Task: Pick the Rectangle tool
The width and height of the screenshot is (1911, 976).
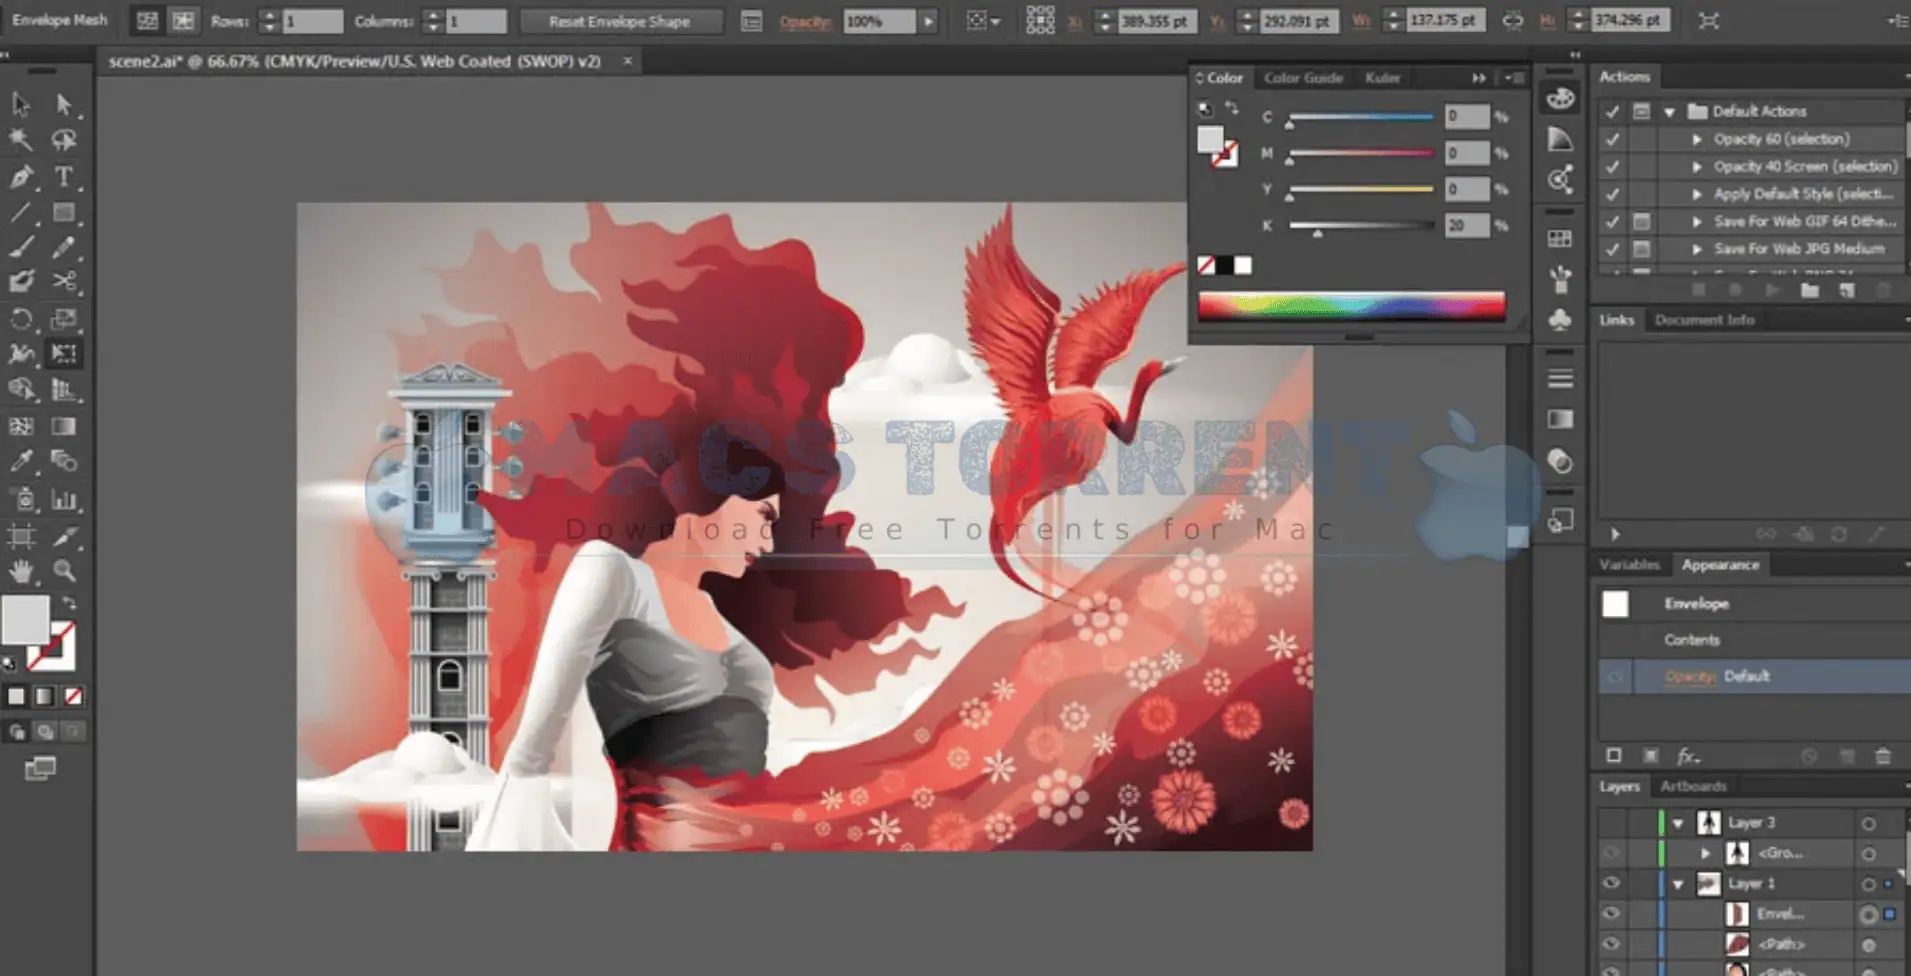Action: (x=64, y=212)
